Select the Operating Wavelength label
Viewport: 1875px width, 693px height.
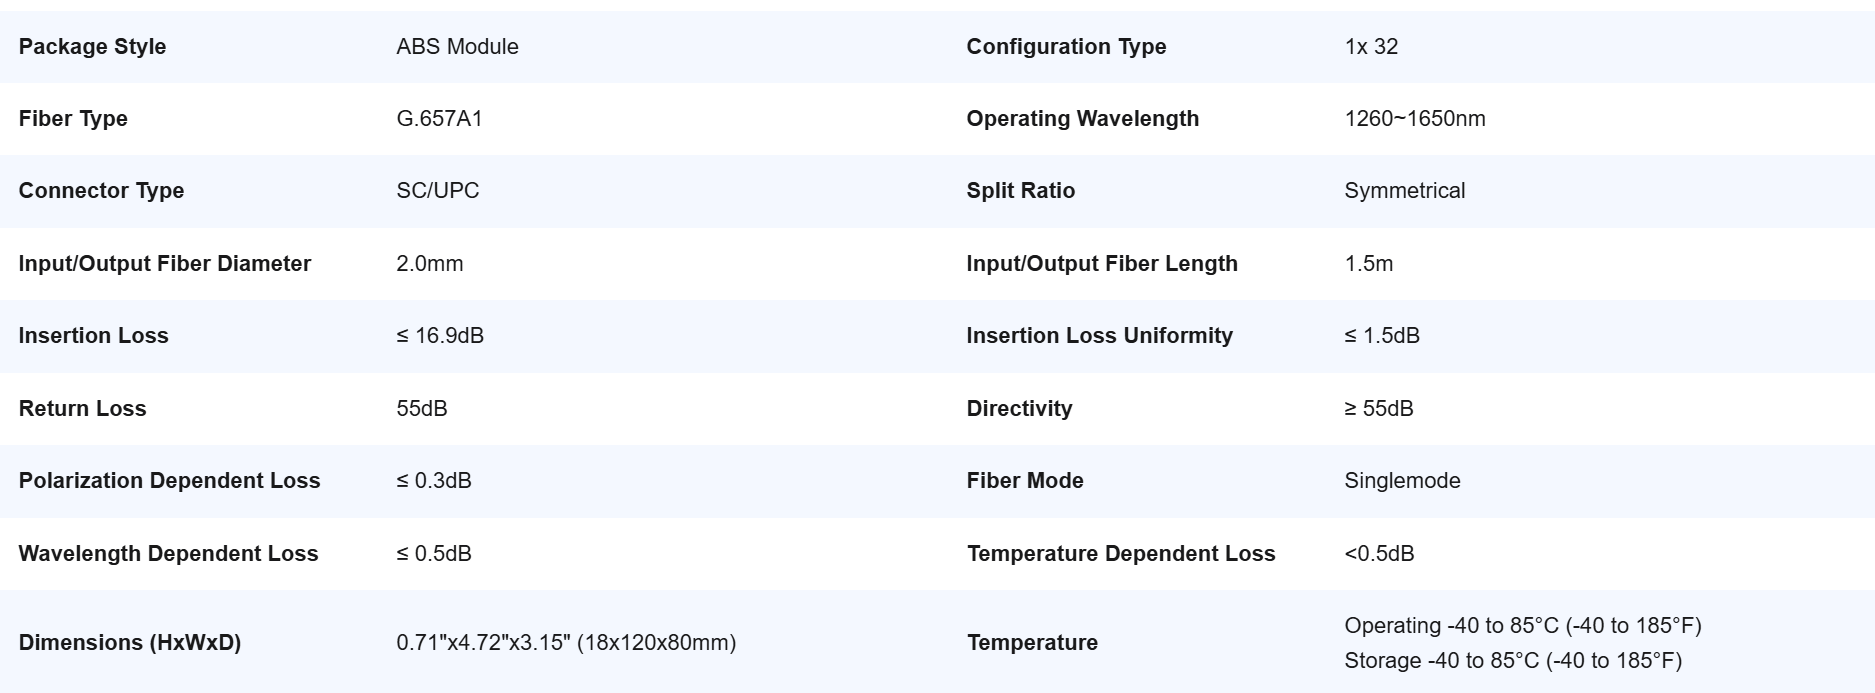pyautogui.click(x=1082, y=119)
